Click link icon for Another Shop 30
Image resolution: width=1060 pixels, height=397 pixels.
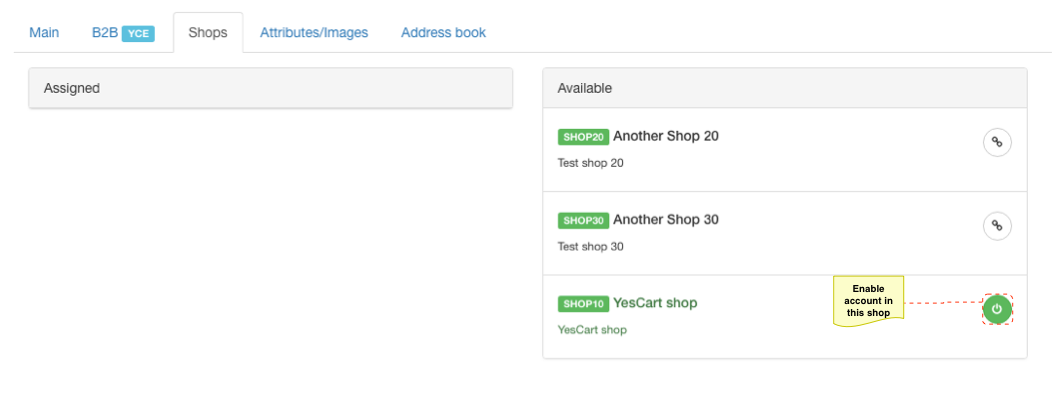996,226
